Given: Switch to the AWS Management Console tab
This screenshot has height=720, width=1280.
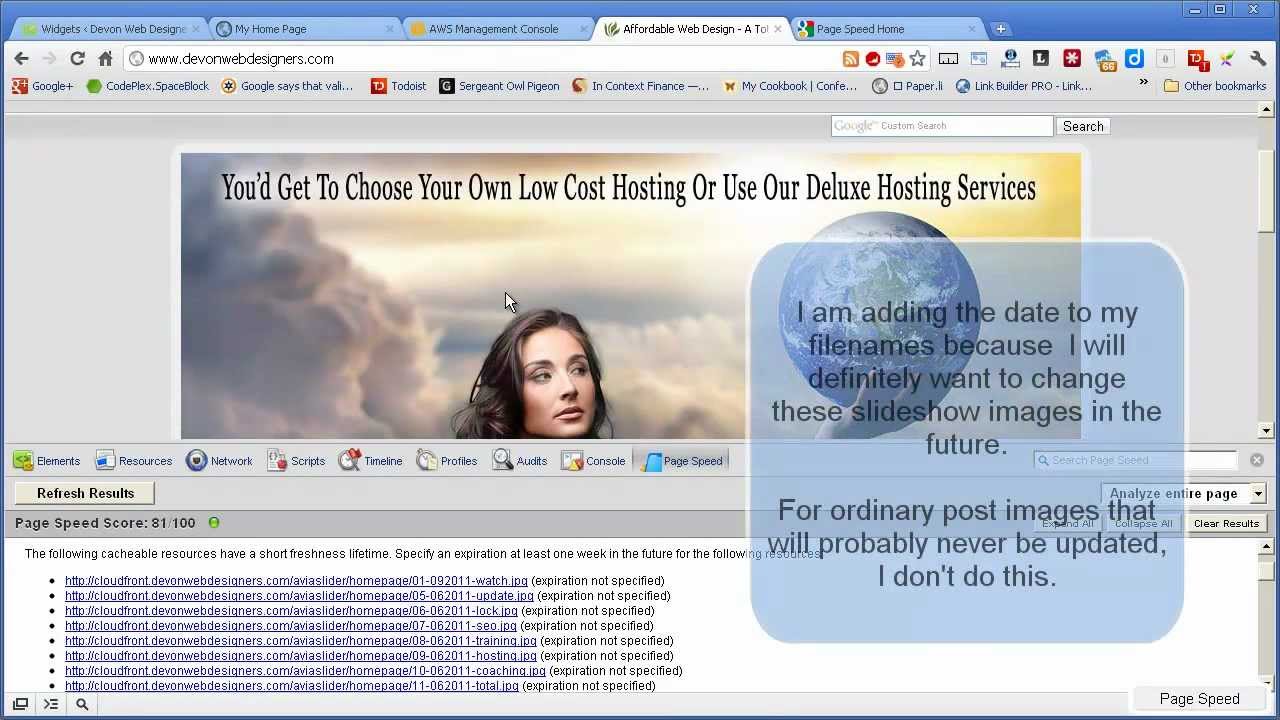Looking at the screenshot, I should [x=497, y=29].
